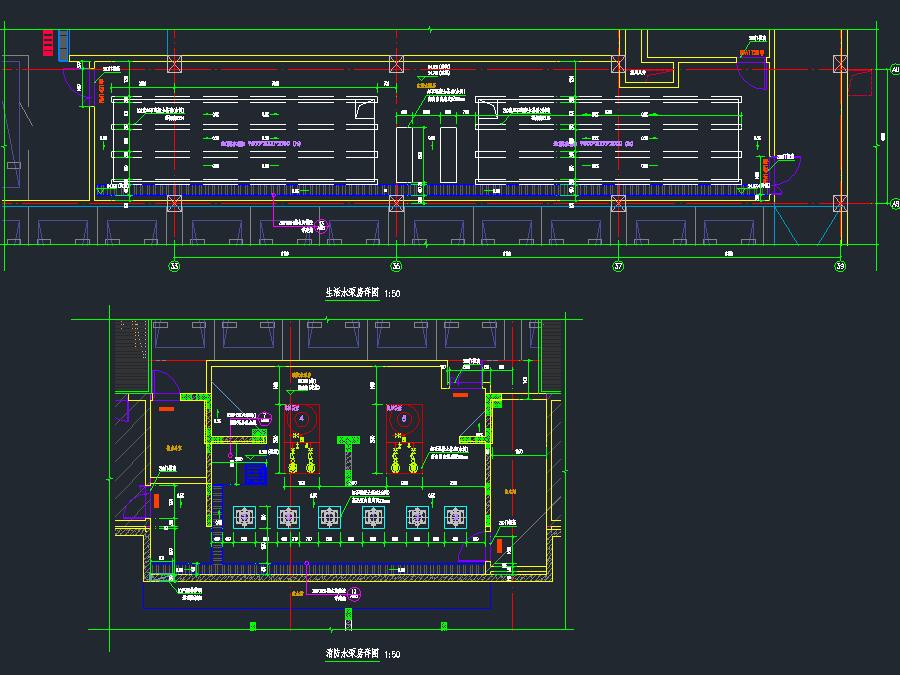Select the magenta detail callout bubble 7

coord(265,418)
